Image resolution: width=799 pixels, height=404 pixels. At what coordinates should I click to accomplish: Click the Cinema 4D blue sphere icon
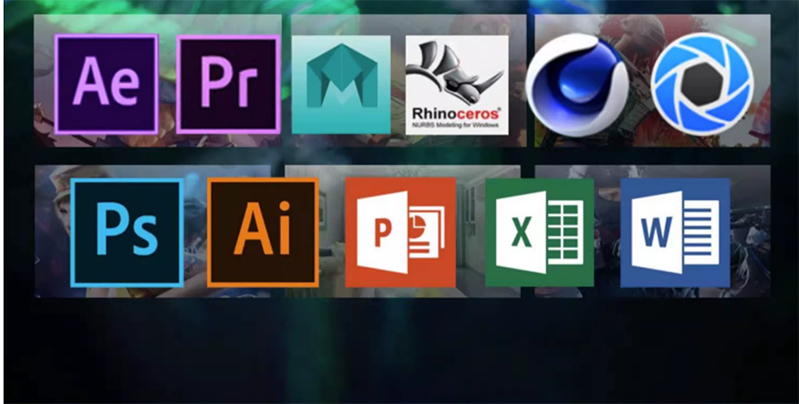coord(577,85)
